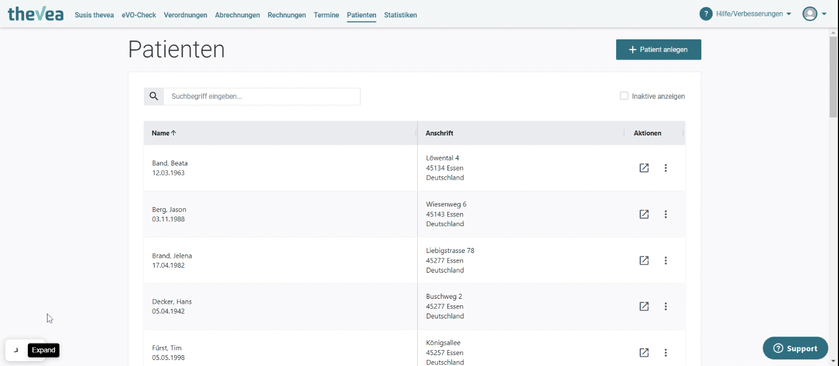Open Brand, Jelena record in new view
839x366 pixels.
(x=644, y=261)
